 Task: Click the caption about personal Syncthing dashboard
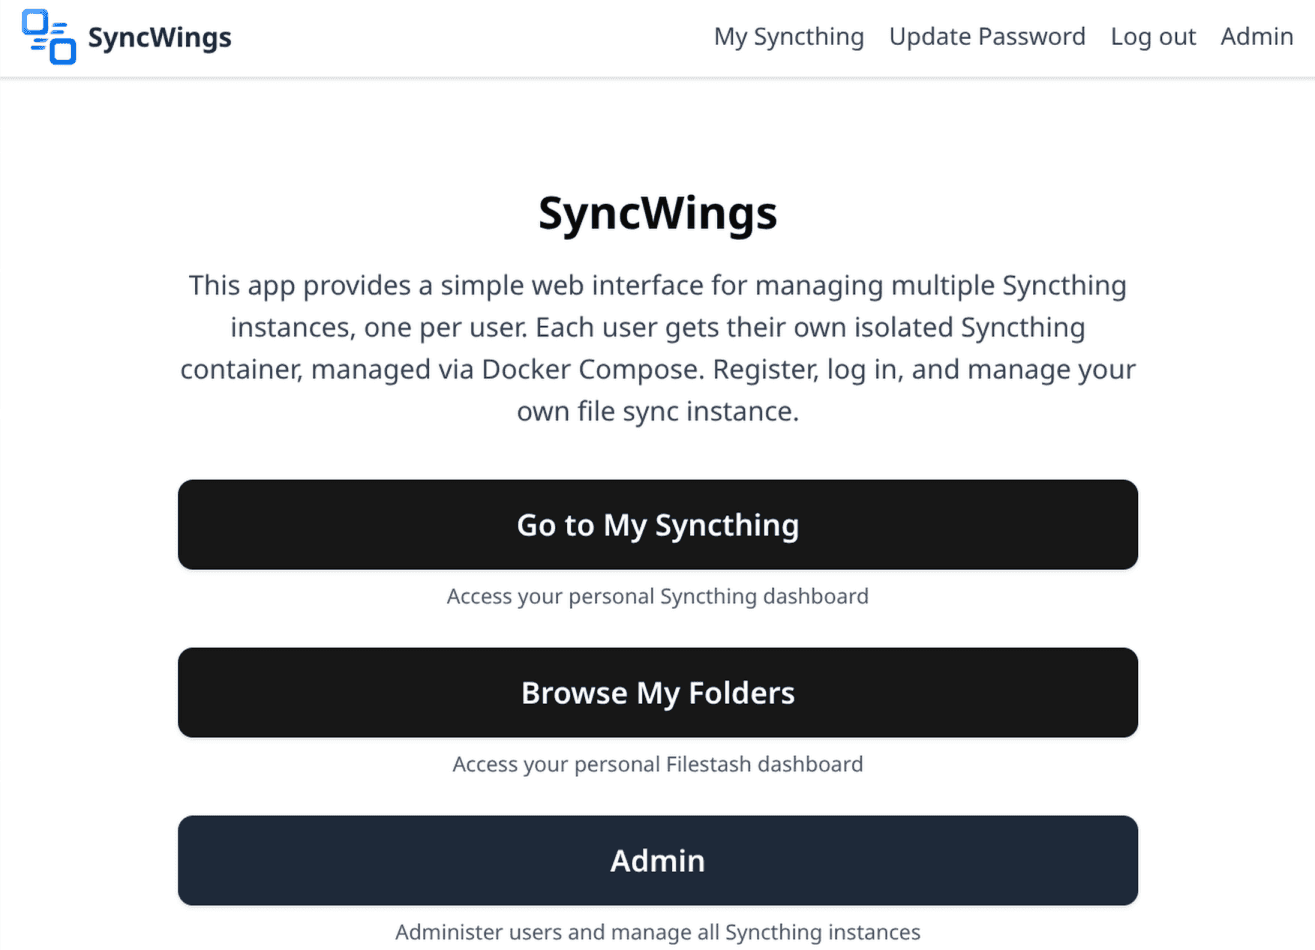[657, 597]
